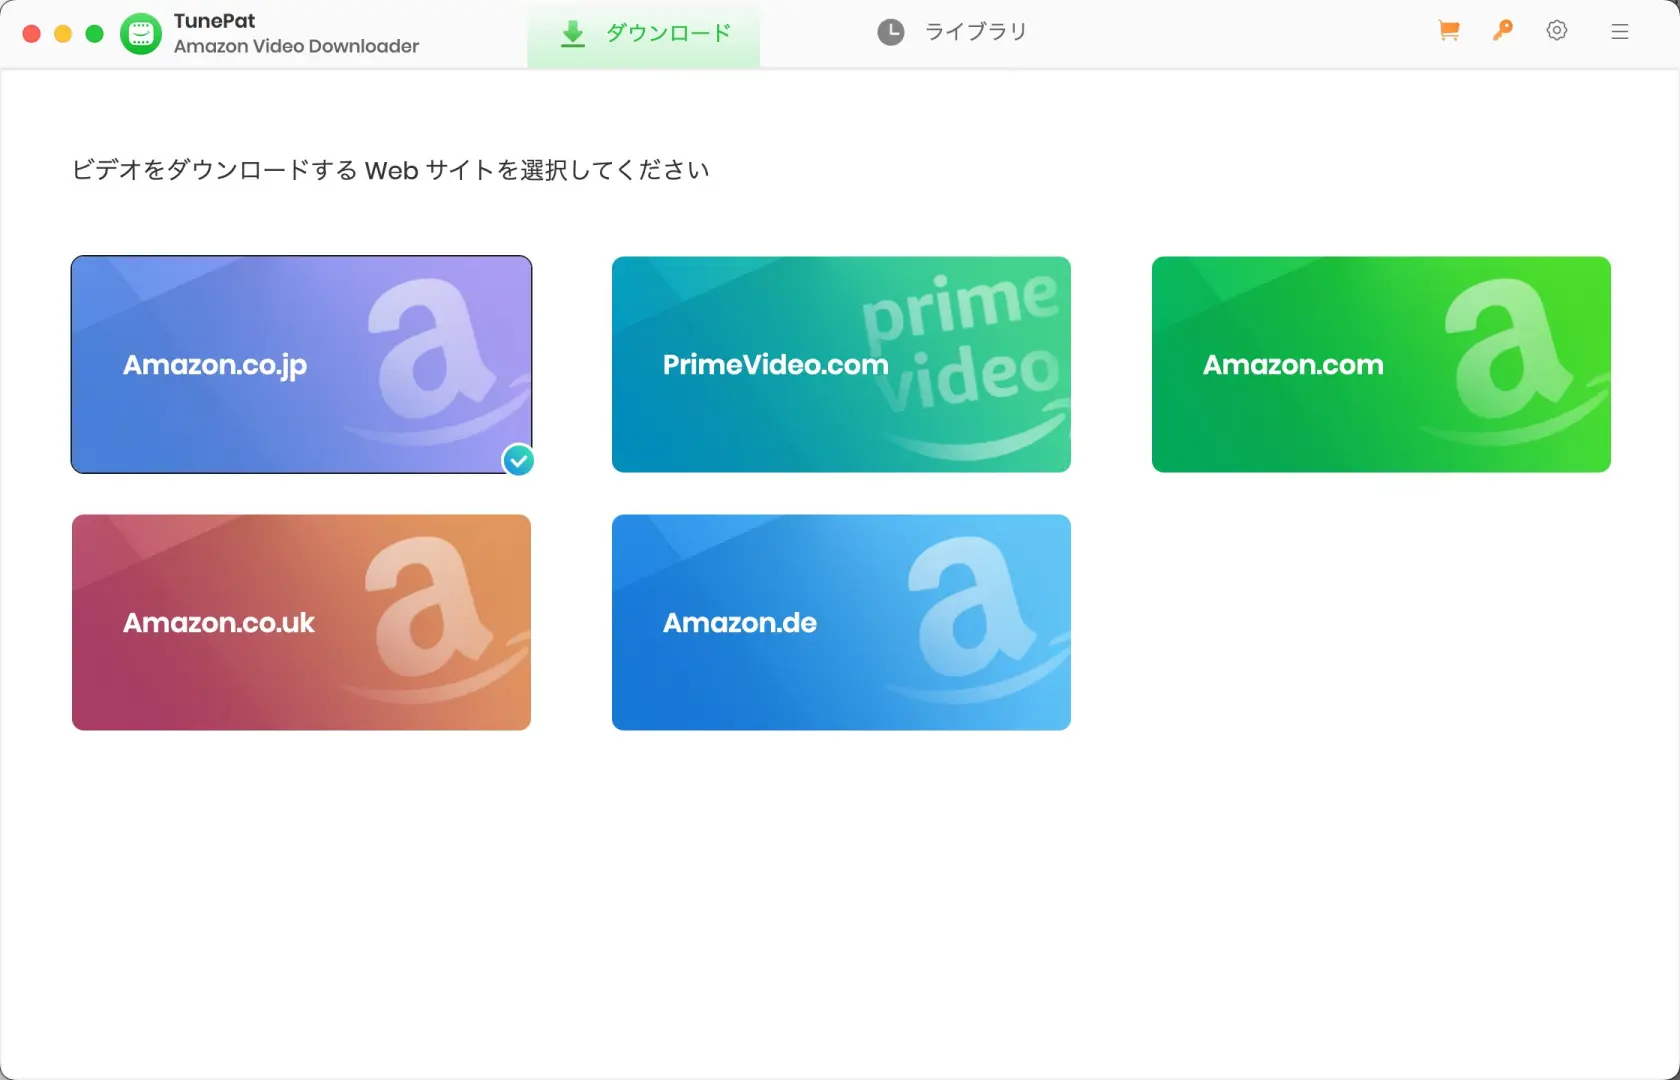Open settings via the gear icon
This screenshot has height=1080, width=1680.
click(x=1557, y=31)
